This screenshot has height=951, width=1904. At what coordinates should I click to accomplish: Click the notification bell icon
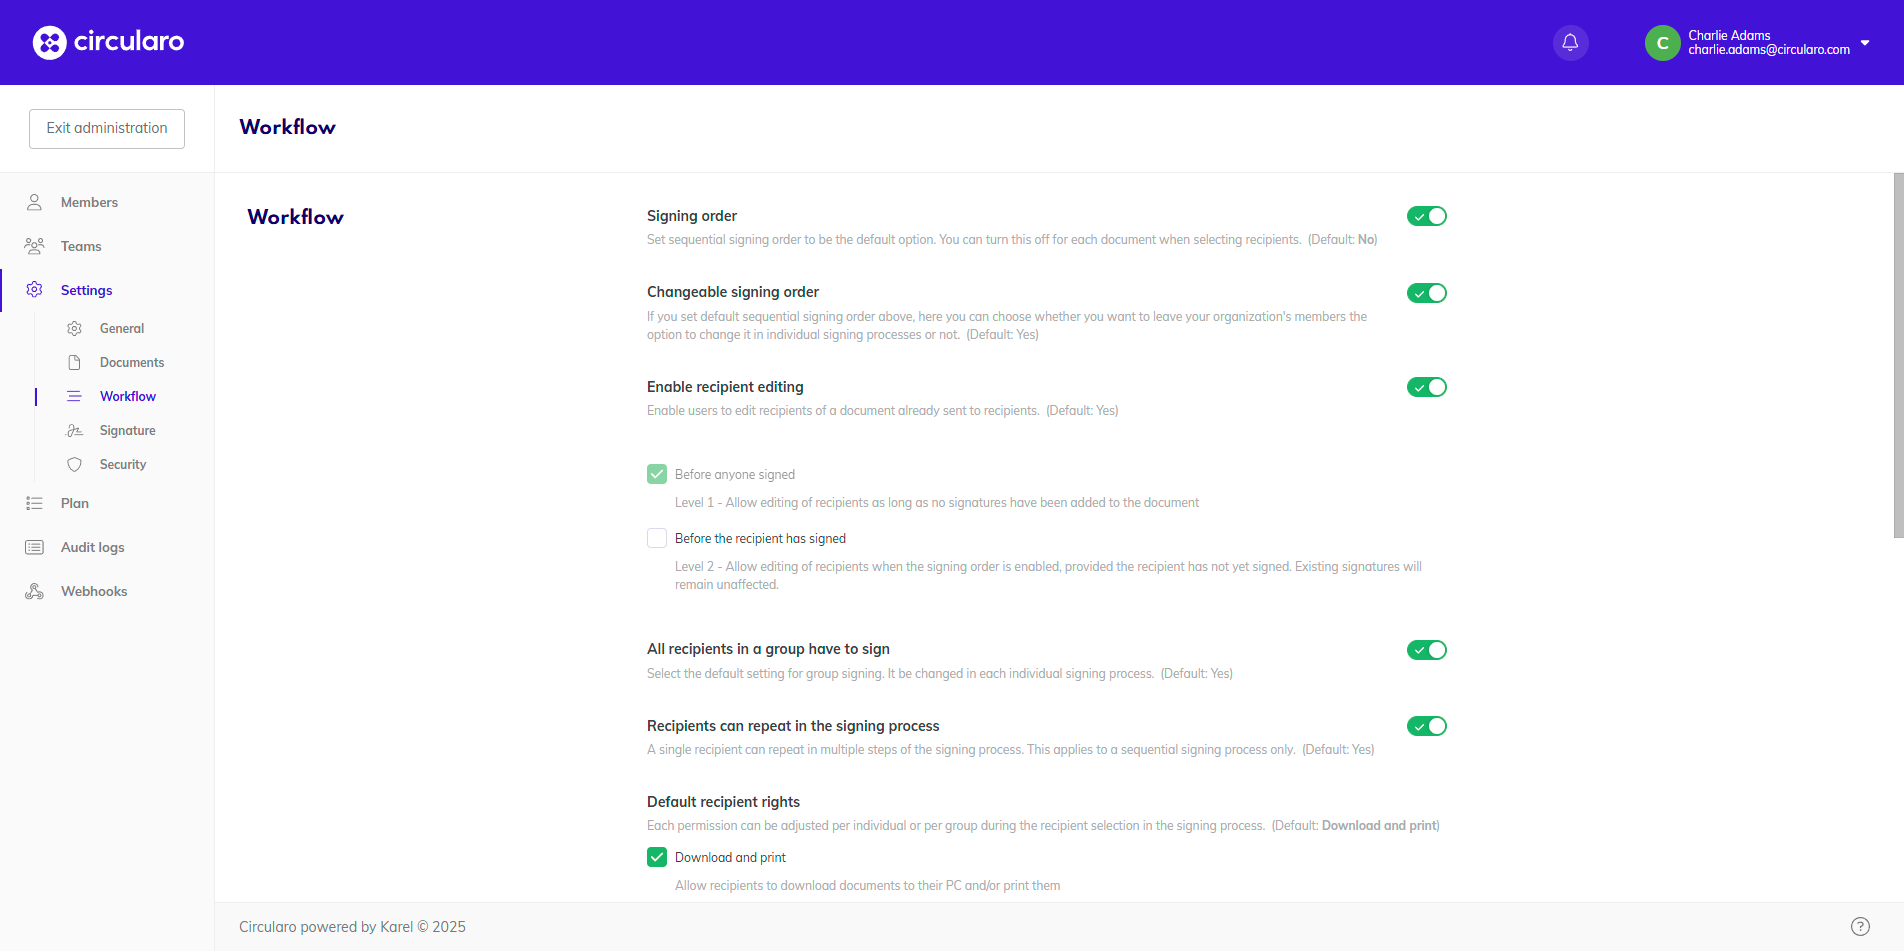click(x=1569, y=42)
